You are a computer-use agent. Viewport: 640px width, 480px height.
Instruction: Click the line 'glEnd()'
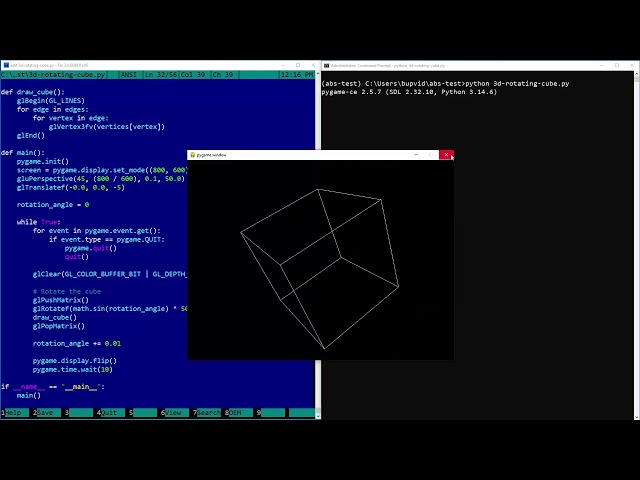[x=31, y=136]
